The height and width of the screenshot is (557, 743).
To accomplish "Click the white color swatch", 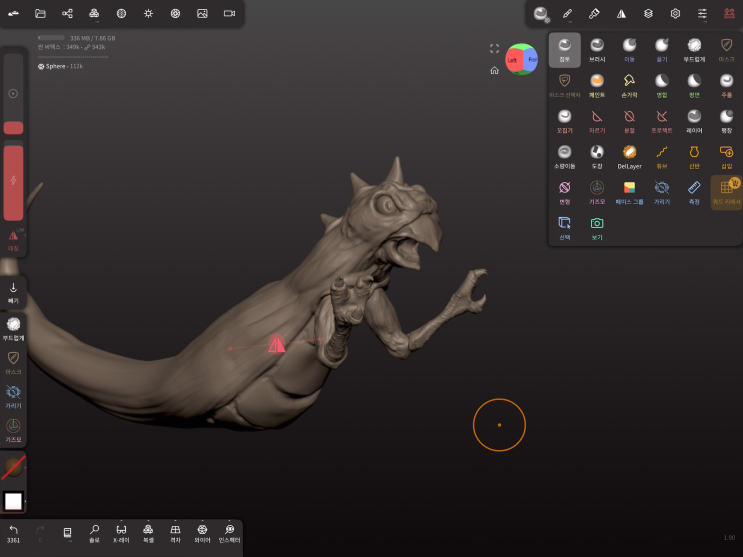I will (13, 501).
